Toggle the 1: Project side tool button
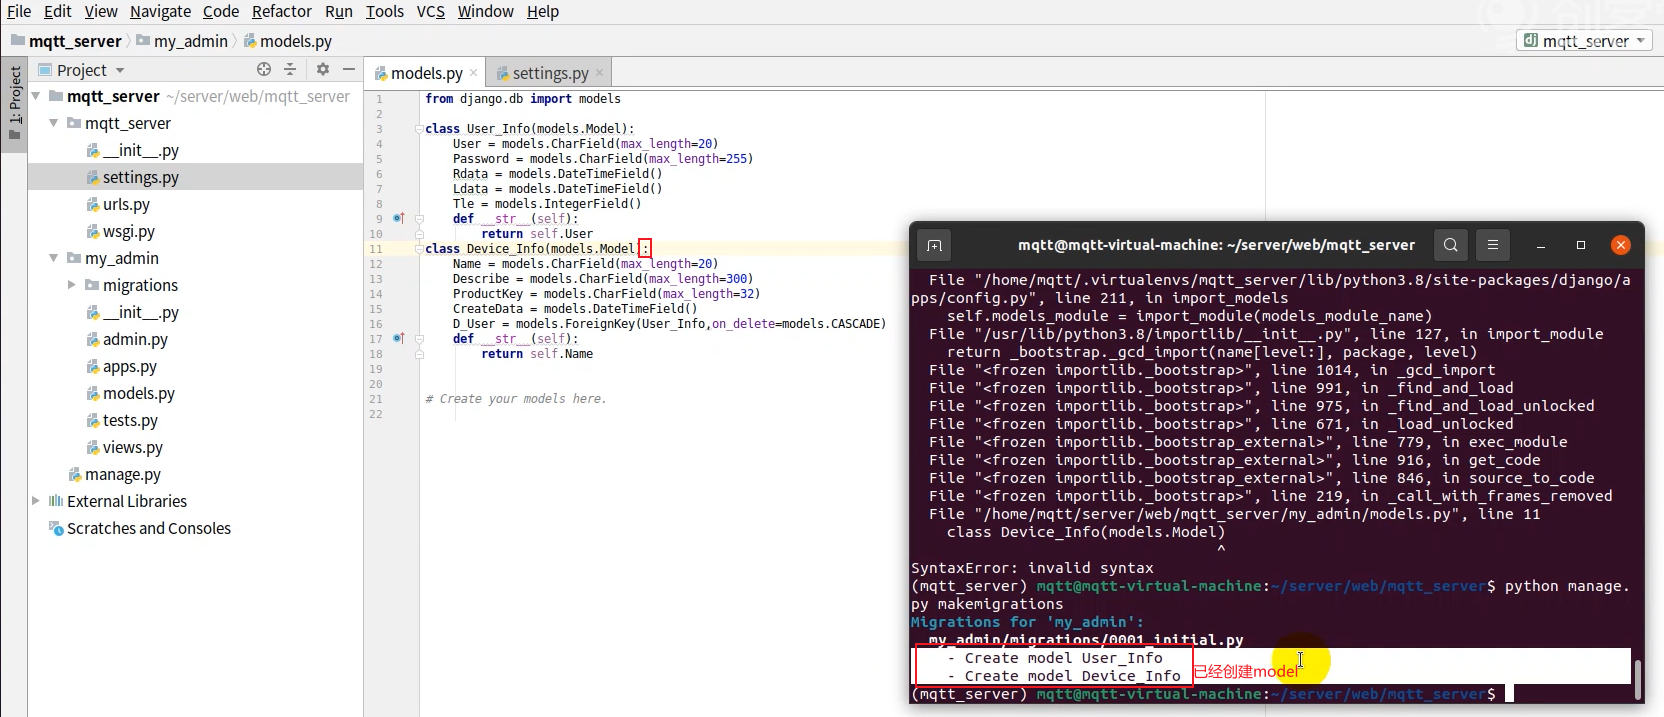The image size is (1664, 717). (14, 104)
